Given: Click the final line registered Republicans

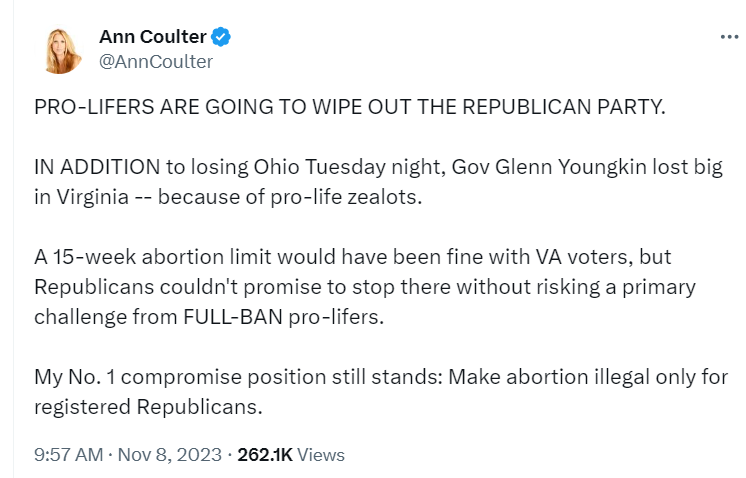Looking at the screenshot, I should 148,407.
